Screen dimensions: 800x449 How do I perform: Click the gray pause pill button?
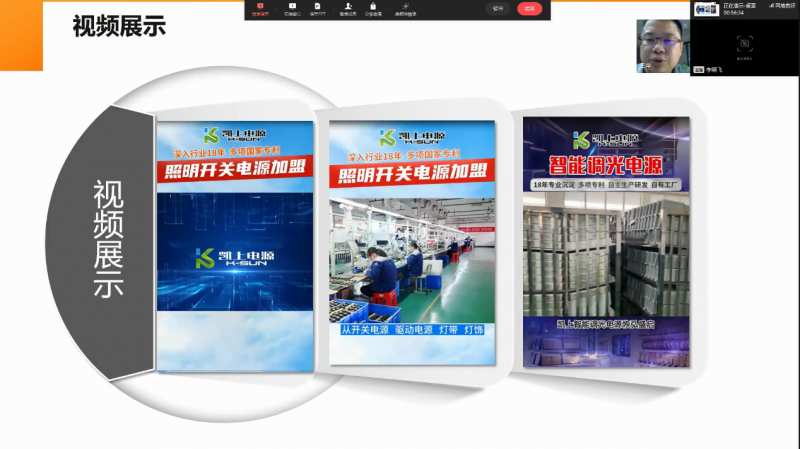[498, 9]
